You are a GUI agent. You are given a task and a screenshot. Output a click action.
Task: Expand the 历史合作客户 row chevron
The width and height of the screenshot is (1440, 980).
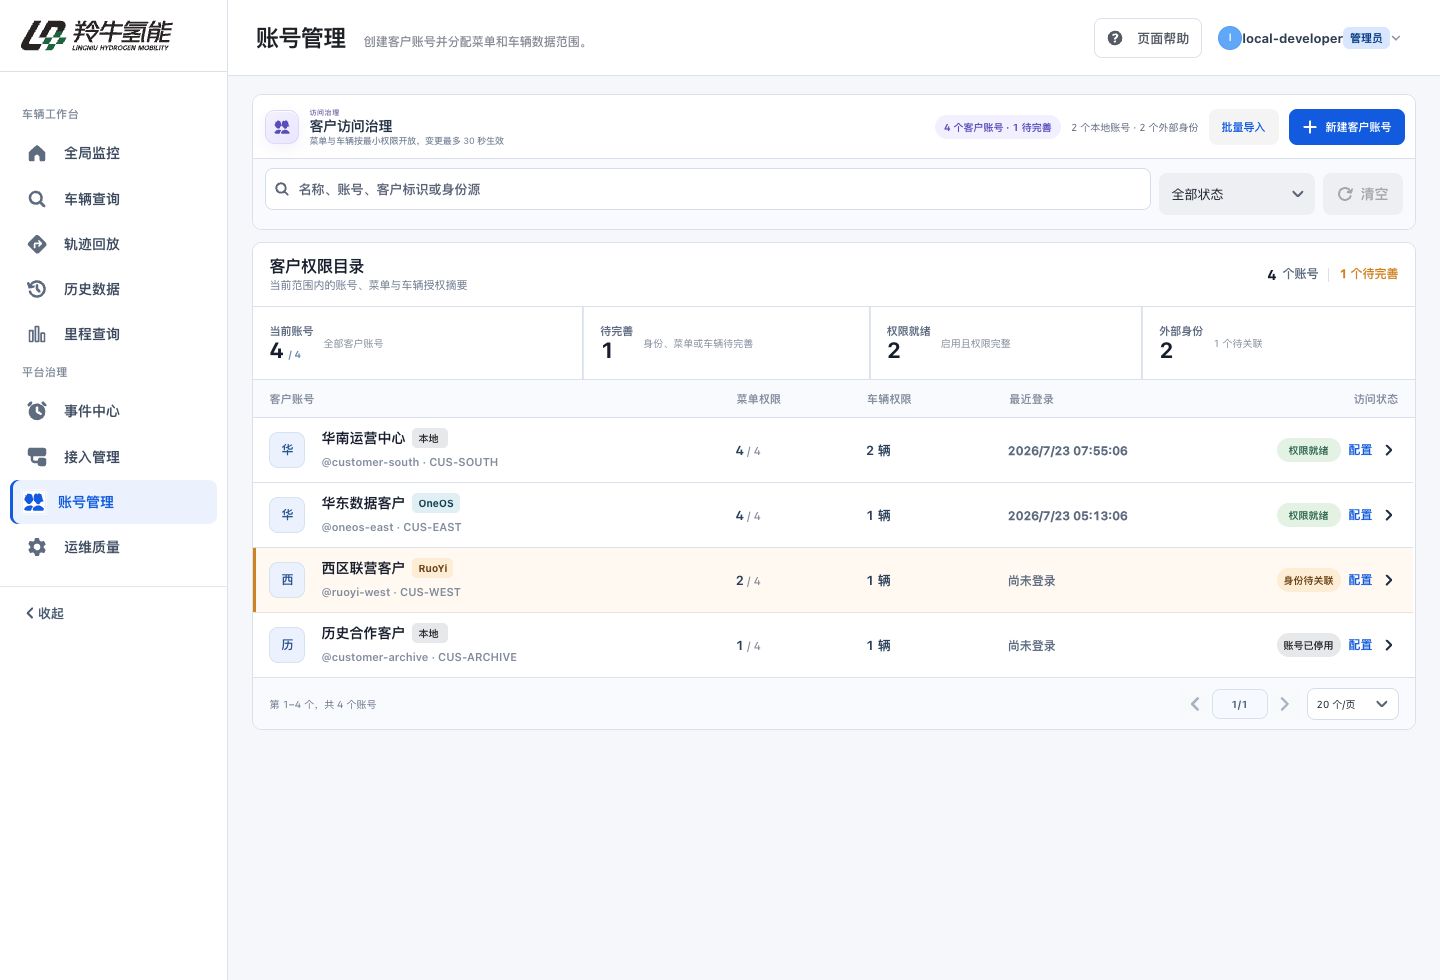[x=1389, y=645]
